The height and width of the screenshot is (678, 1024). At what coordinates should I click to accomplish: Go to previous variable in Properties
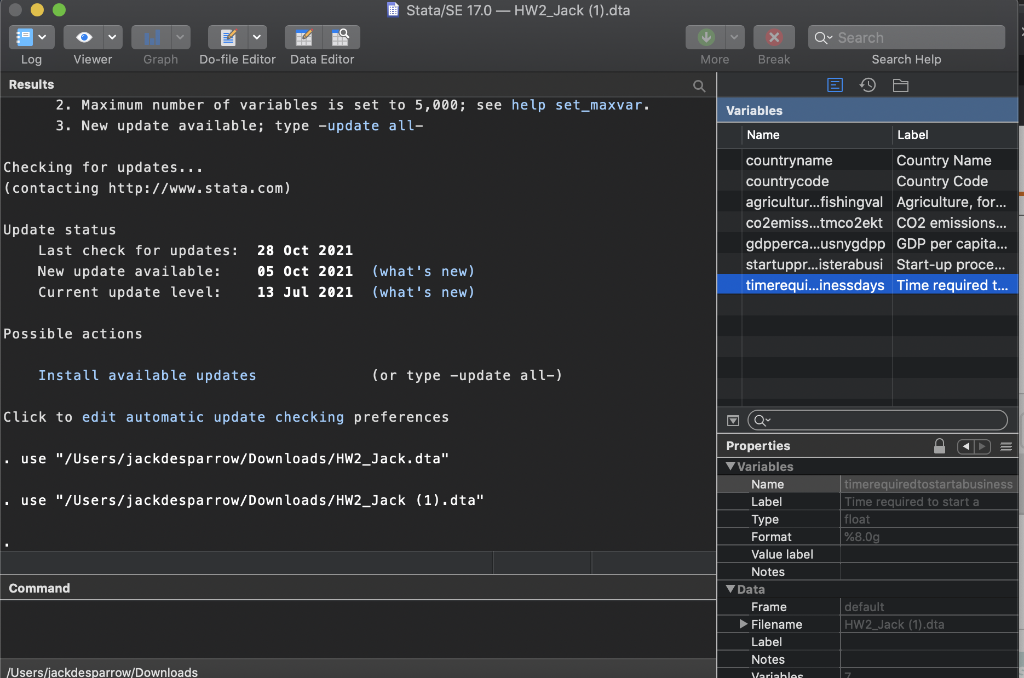pos(966,447)
